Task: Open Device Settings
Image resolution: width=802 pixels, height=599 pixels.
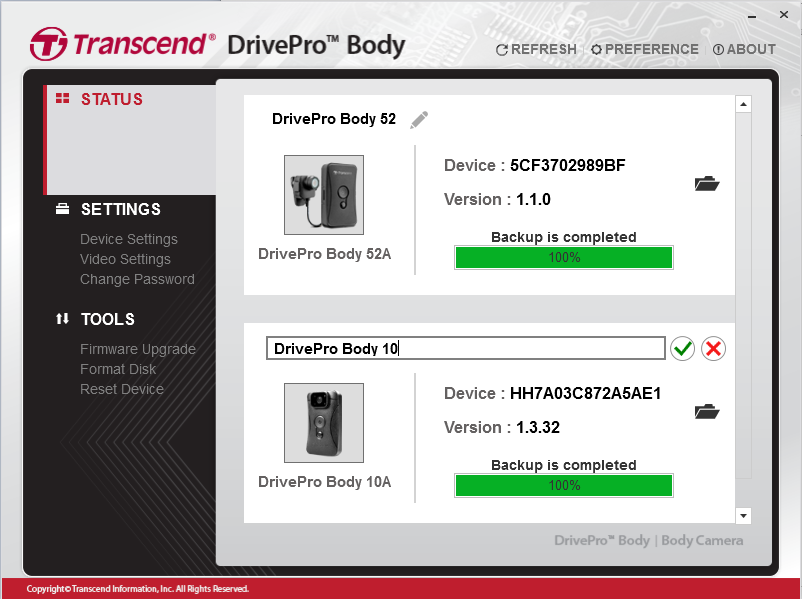Action: [129, 239]
